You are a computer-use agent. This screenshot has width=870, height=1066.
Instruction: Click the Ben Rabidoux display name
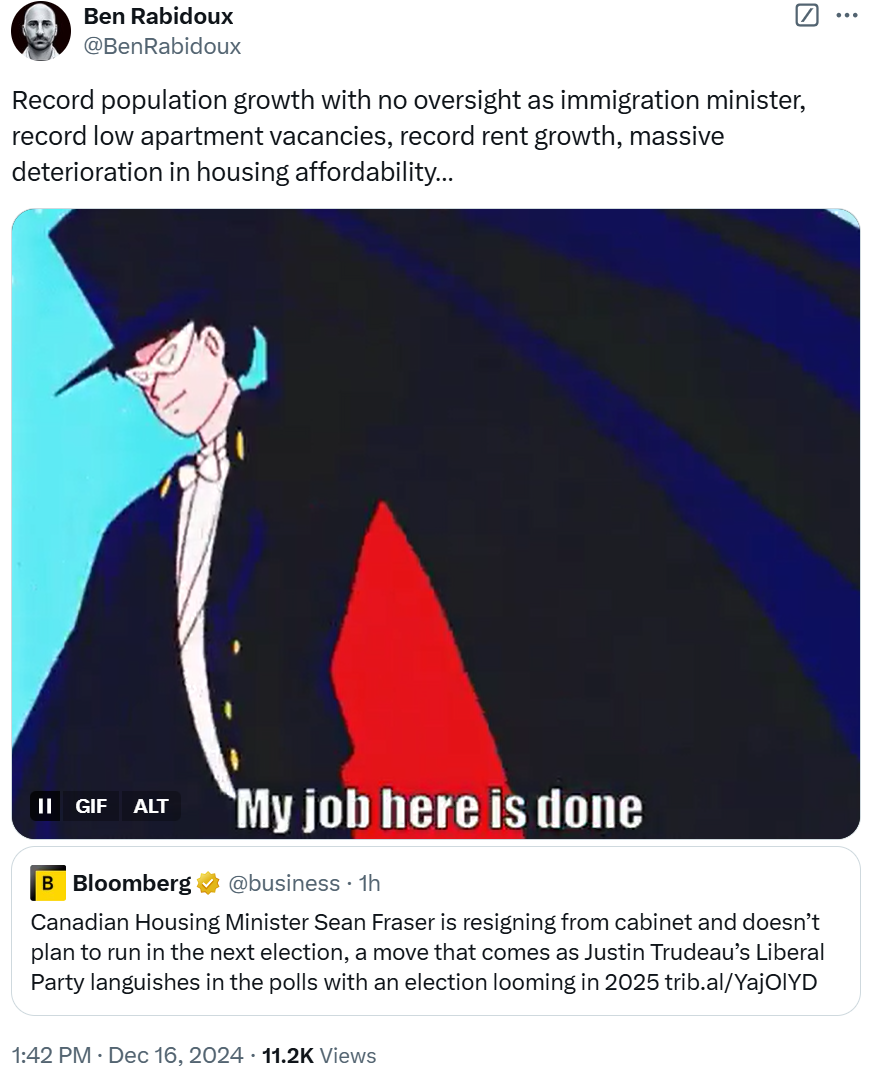pyautogui.click(x=158, y=16)
